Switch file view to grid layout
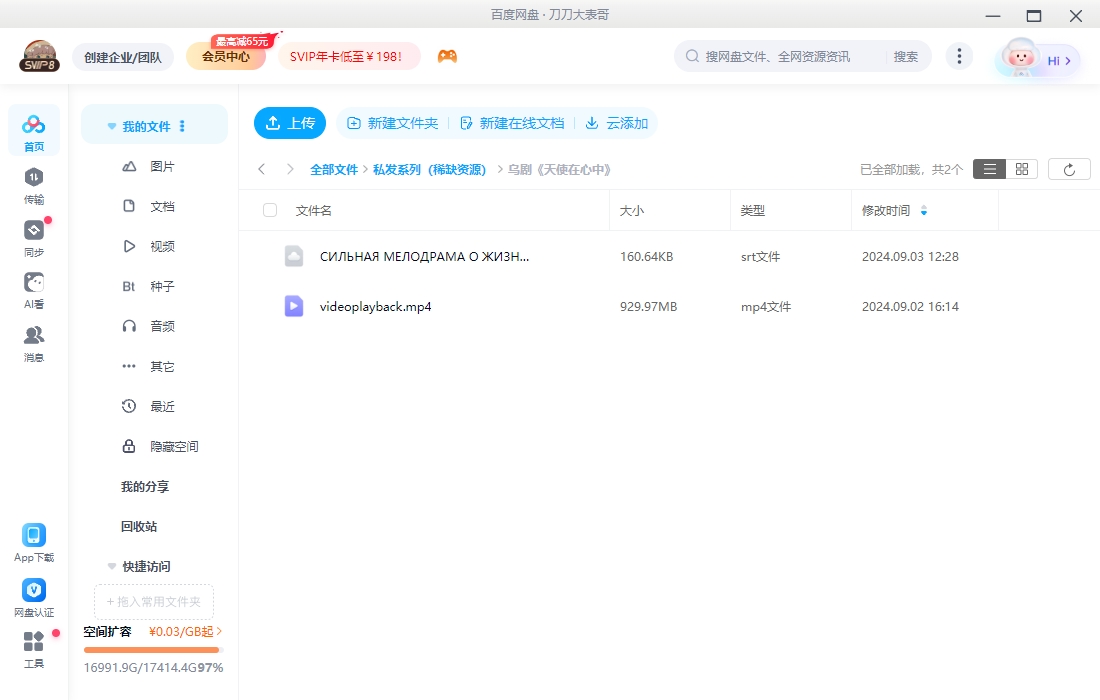Viewport: 1100px width, 700px height. tap(1021, 168)
